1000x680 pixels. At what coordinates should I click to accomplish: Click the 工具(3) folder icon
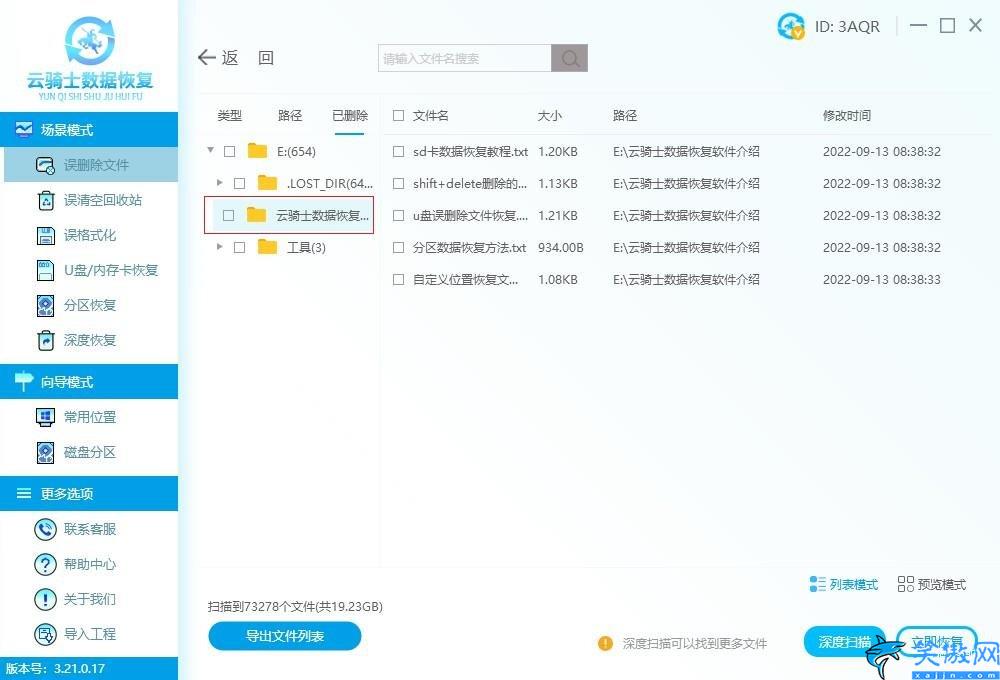coord(268,247)
